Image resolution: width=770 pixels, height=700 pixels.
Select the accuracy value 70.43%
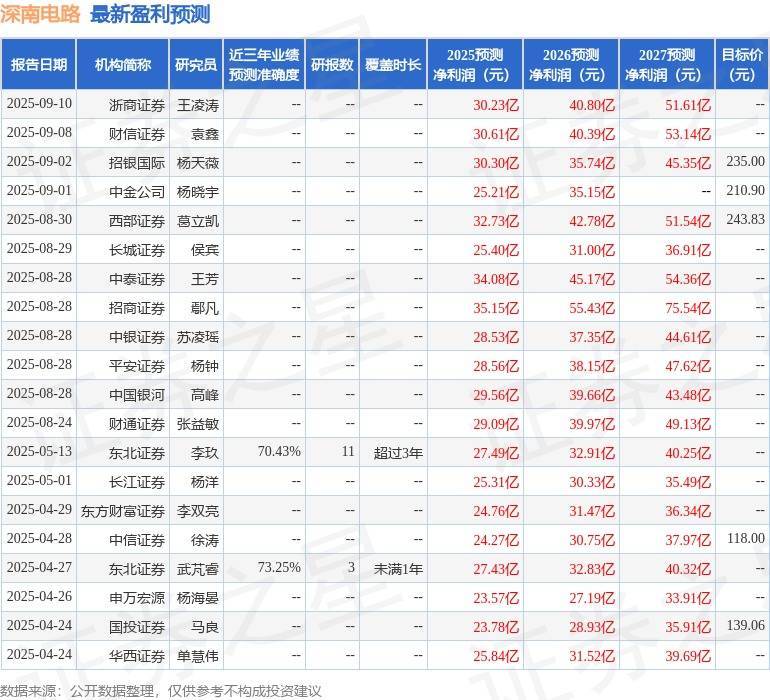pyautogui.click(x=279, y=451)
